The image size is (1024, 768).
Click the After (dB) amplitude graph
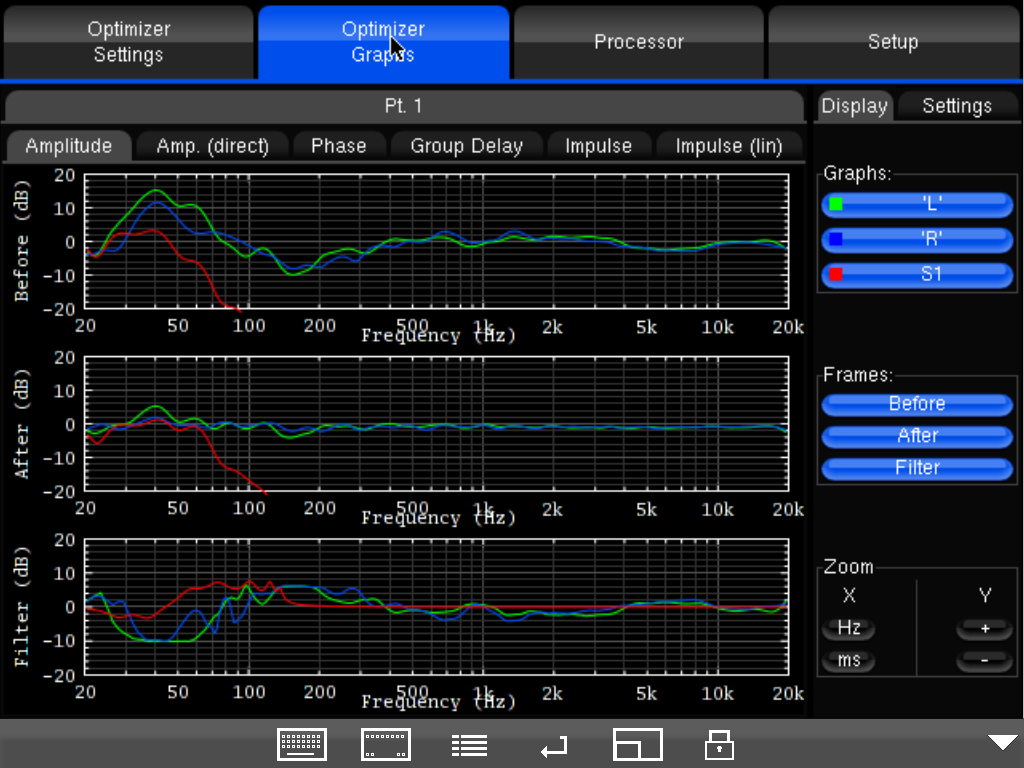click(x=436, y=424)
